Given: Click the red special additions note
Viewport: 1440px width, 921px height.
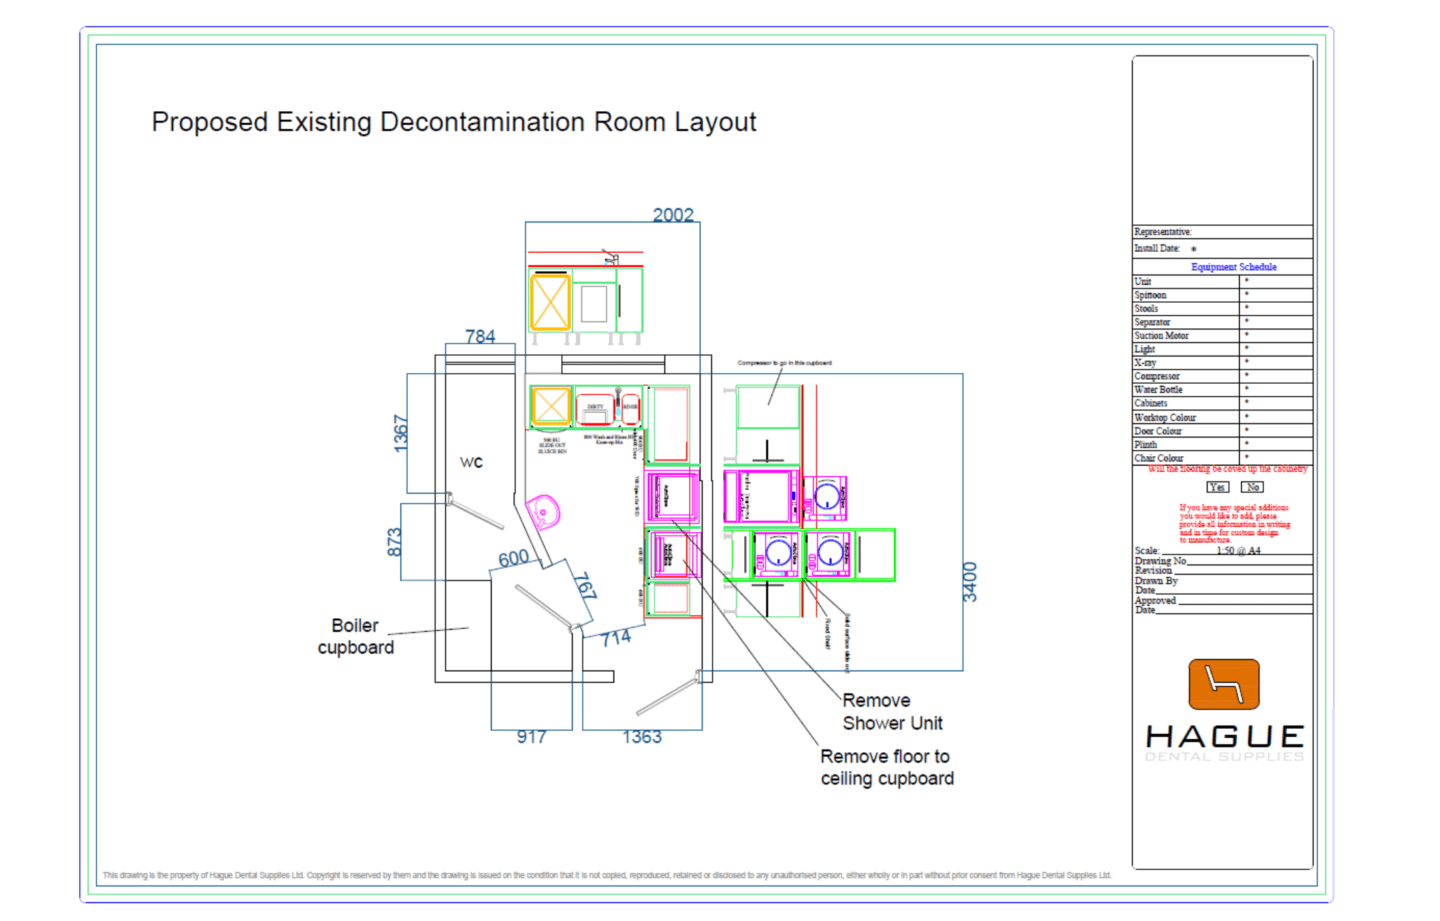Looking at the screenshot, I should pos(1234,523).
